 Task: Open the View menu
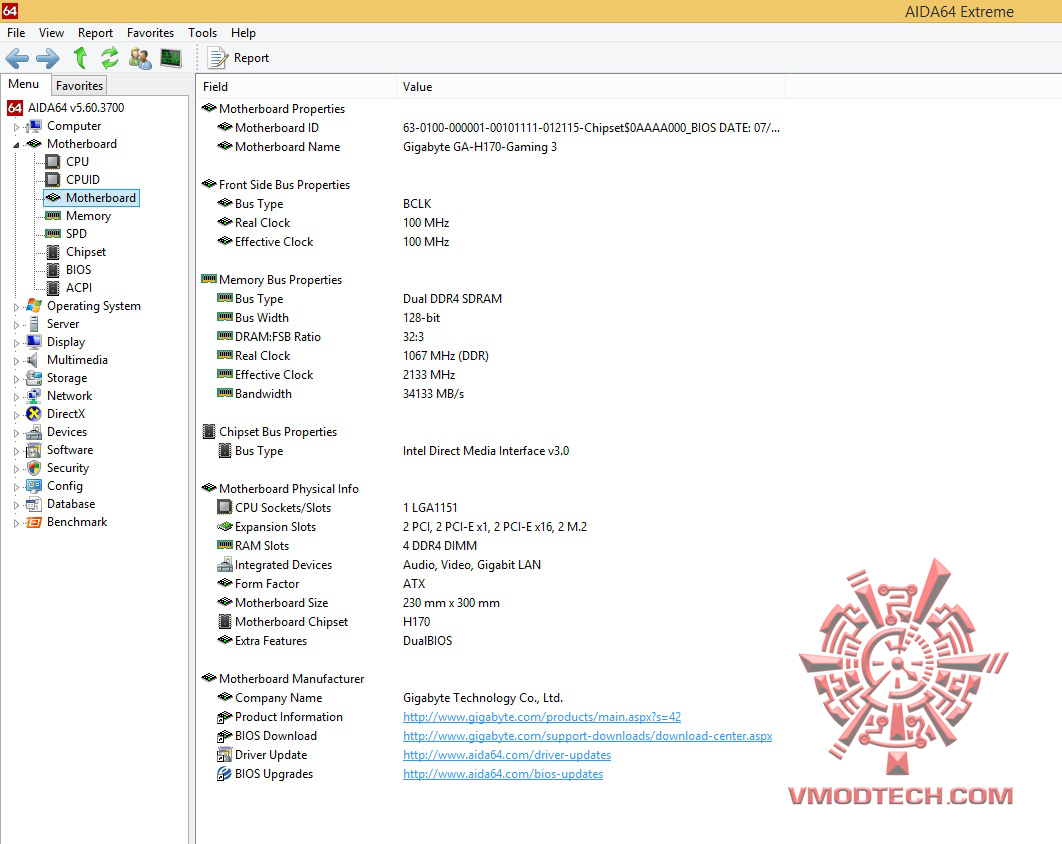pyautogui.click(x=51, y=33)
